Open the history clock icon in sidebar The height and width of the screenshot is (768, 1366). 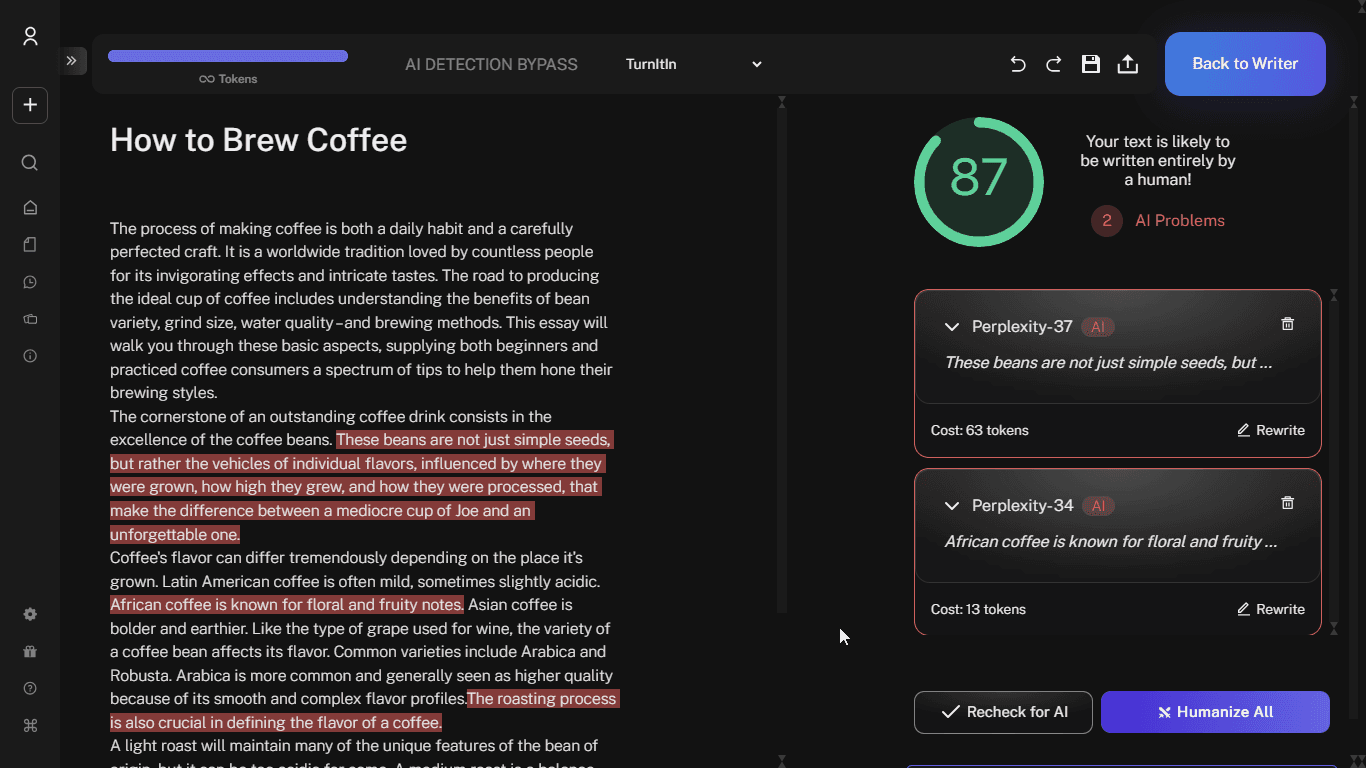click(30, 282)
